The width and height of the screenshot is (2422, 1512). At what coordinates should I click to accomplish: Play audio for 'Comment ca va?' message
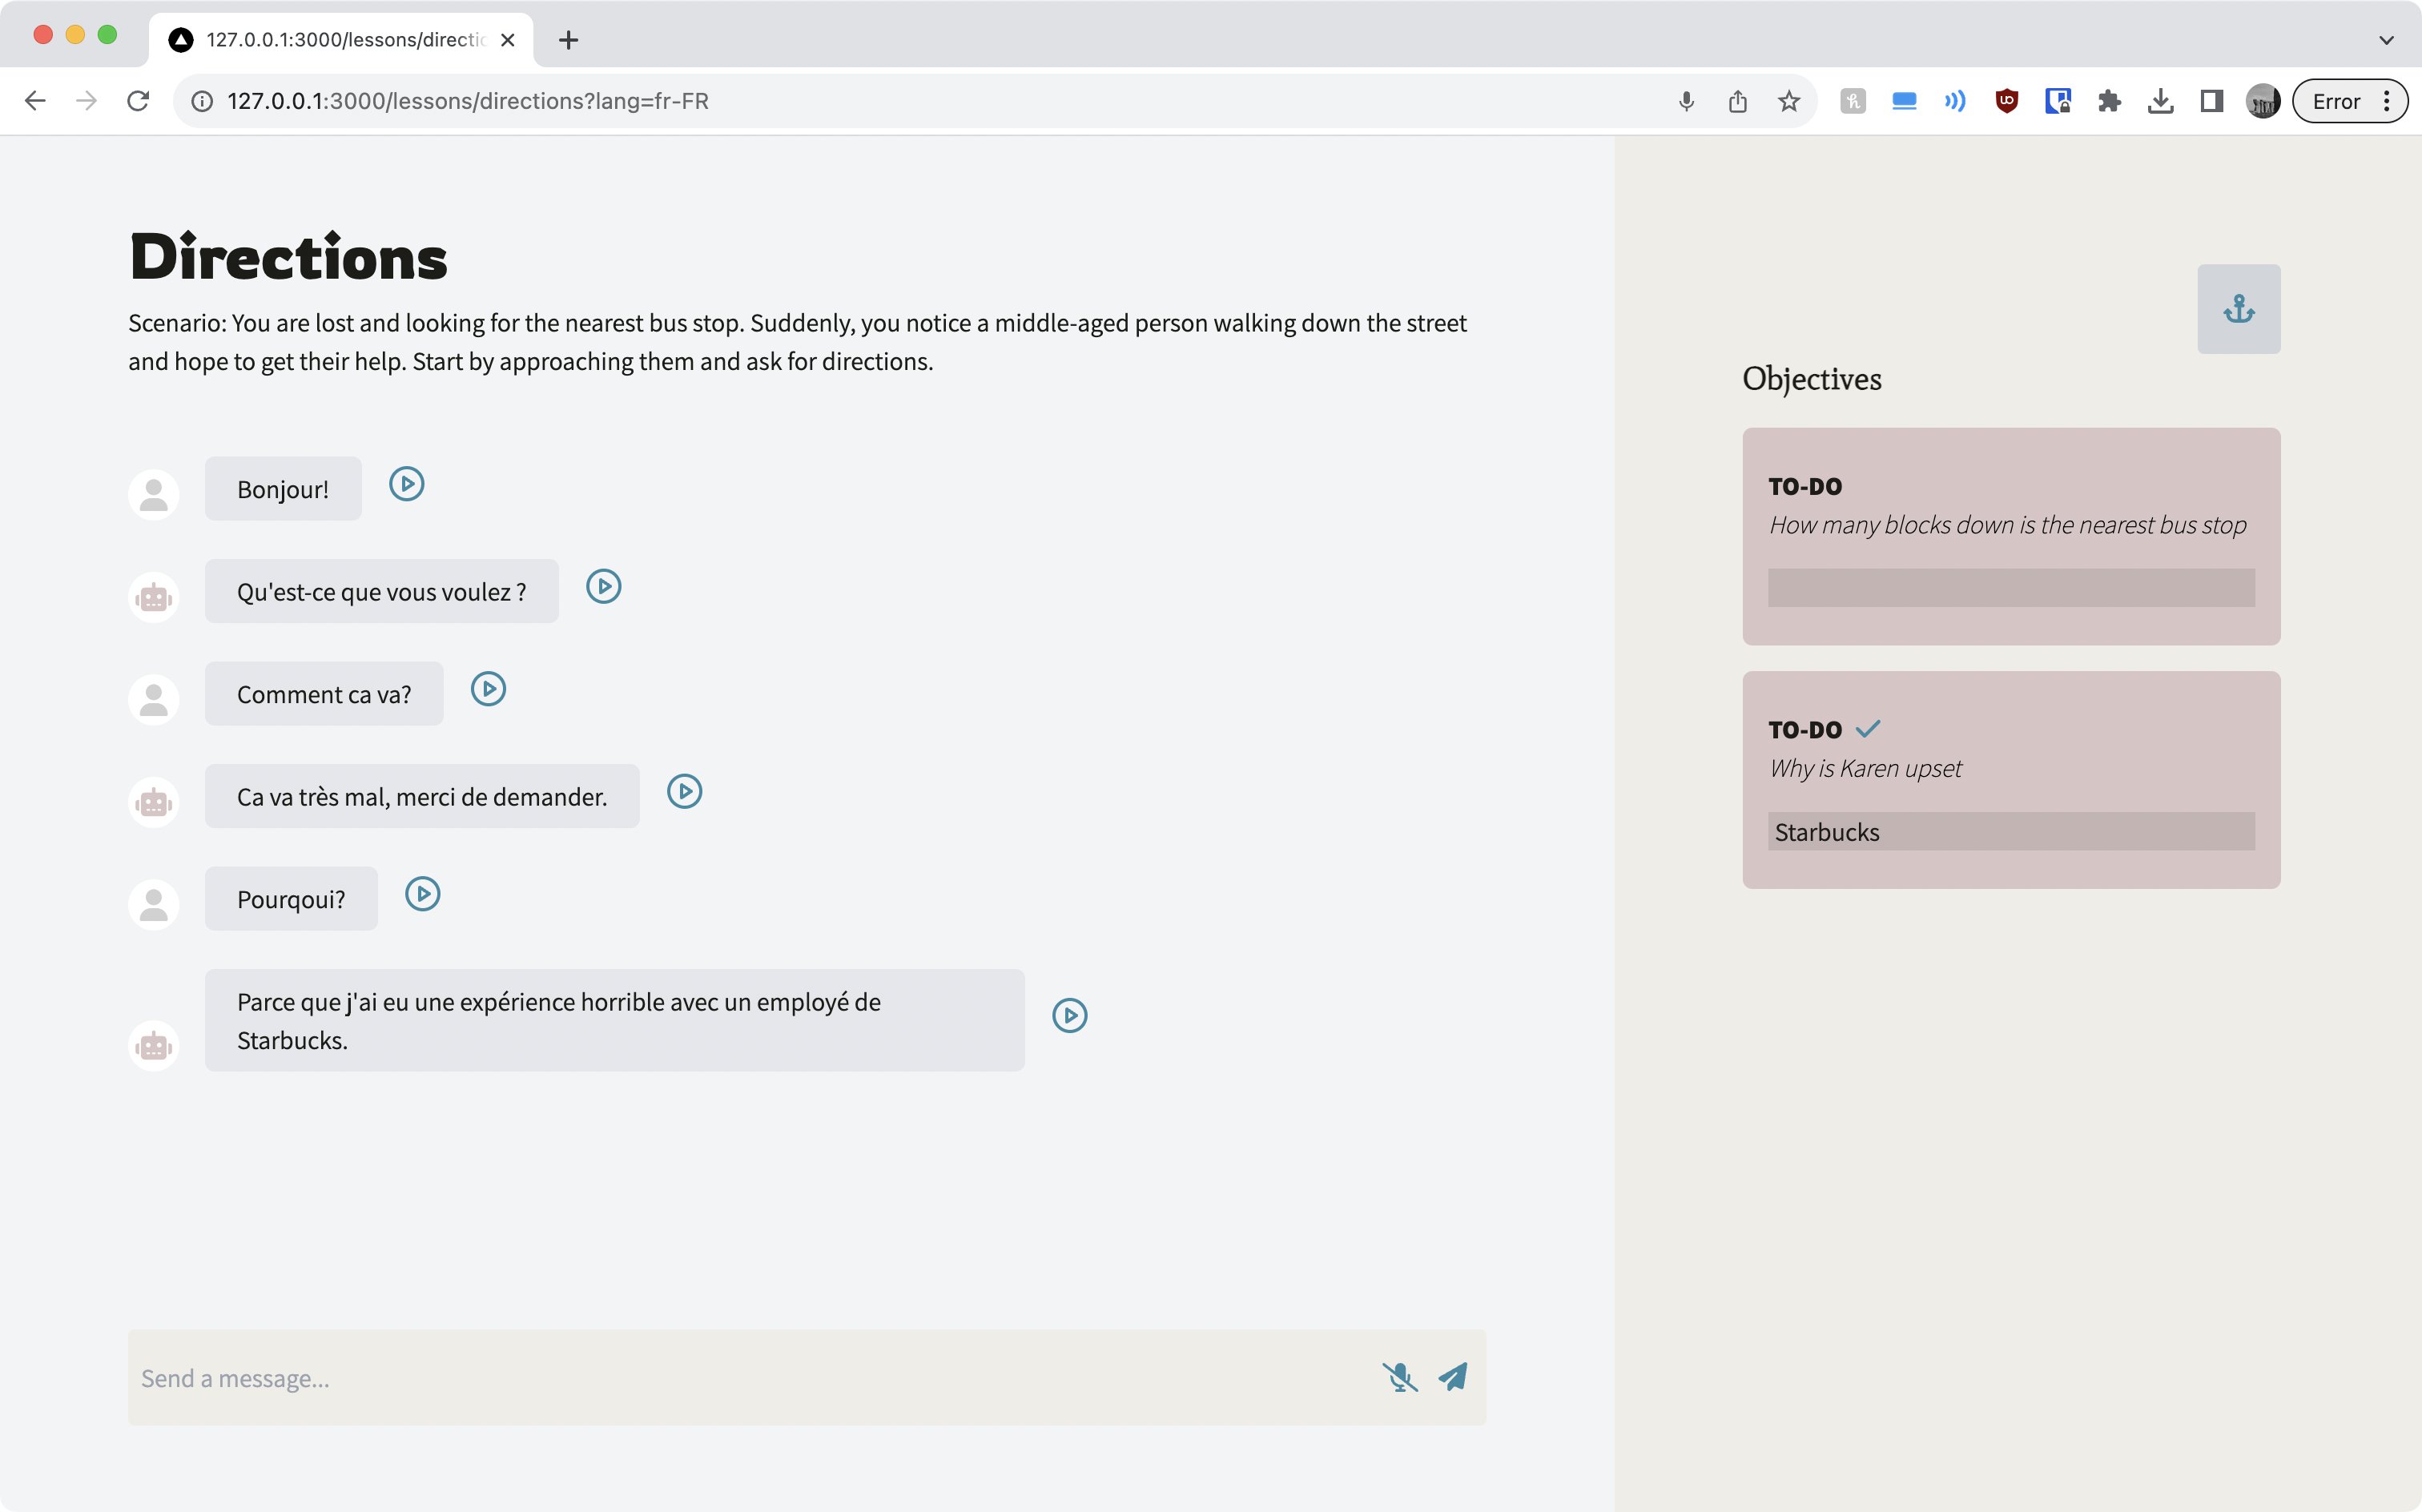pos(488,689)
